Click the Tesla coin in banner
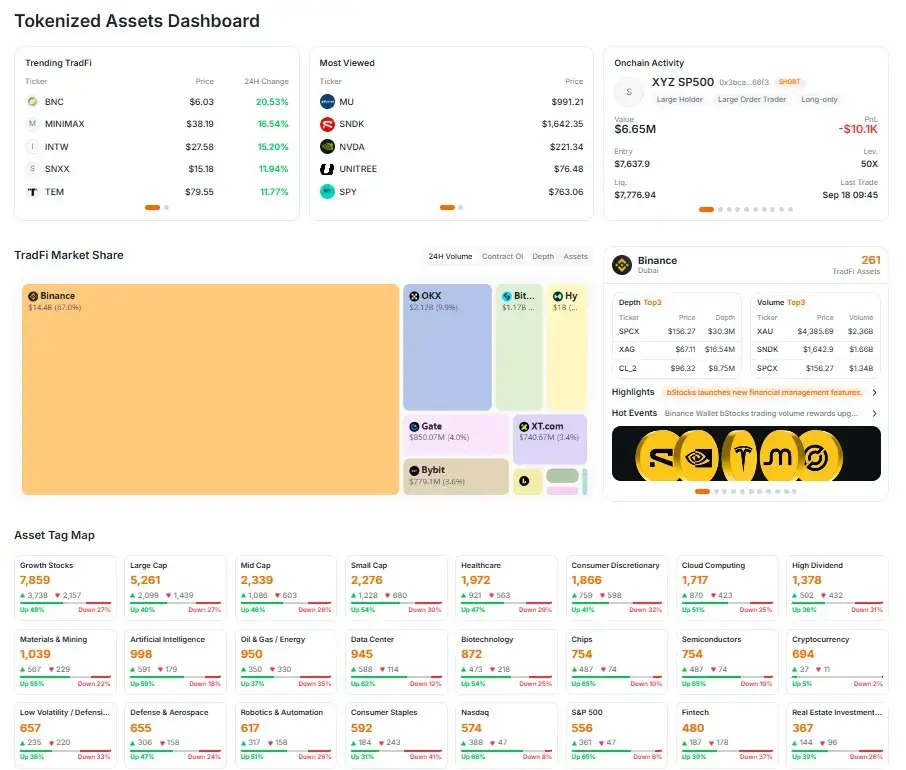Image resolution: width=906 pixels, height=770 pixels. pyautogui.click(x=742, y=457)
